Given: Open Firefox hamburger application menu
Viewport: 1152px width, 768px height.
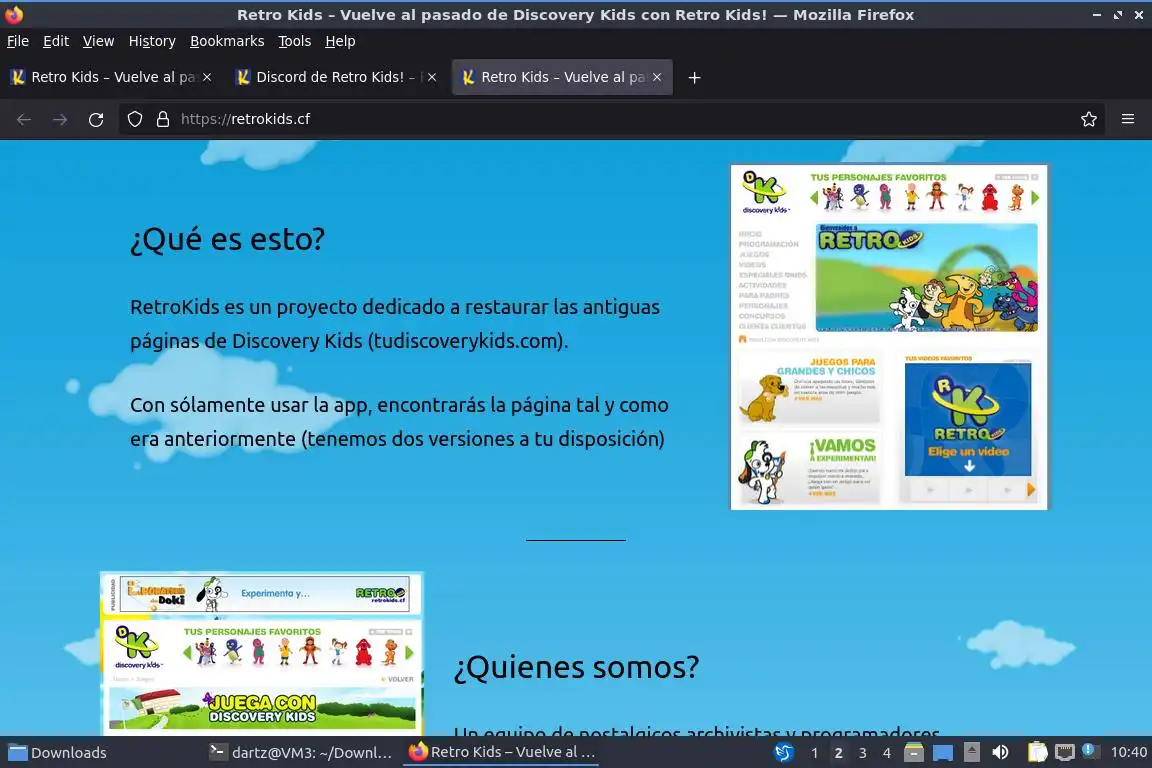Looking at the screenshot, I should pyautogui.click(x=1128, y=119).
